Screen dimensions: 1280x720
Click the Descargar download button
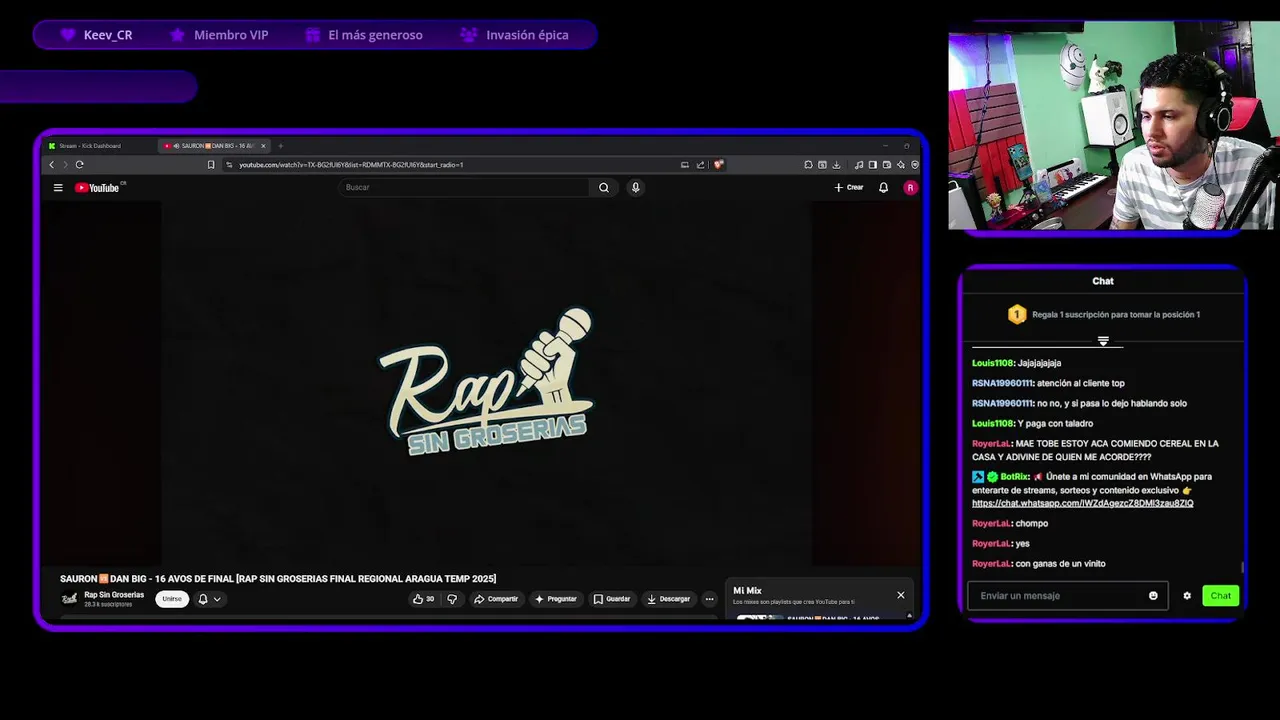pos(669,599)
